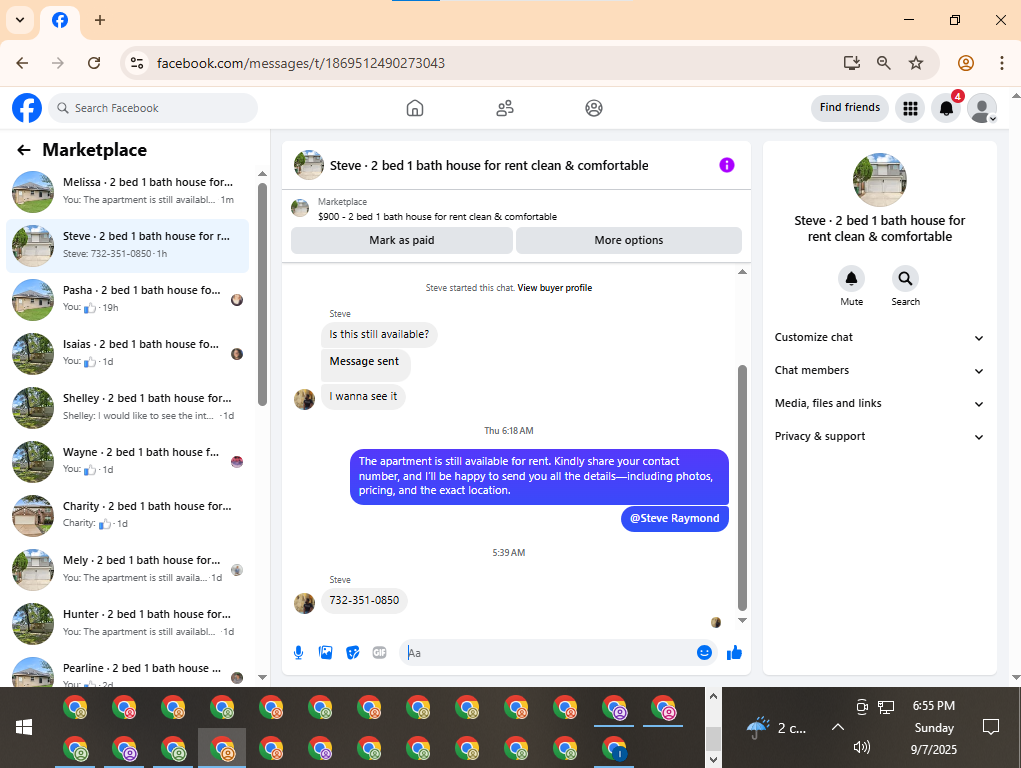Open conversation information purple icon
Screen dimensions: 1021x768
(x=727, y=165)
